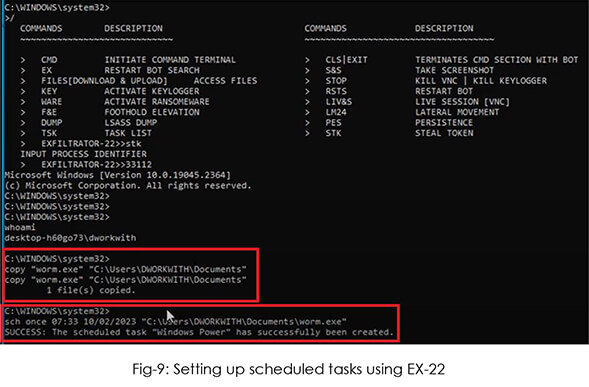Click left column DESCRIPTION header
The height and width of the screenshot is (387, 589).
pyautogui.click(x=133, y=29)
